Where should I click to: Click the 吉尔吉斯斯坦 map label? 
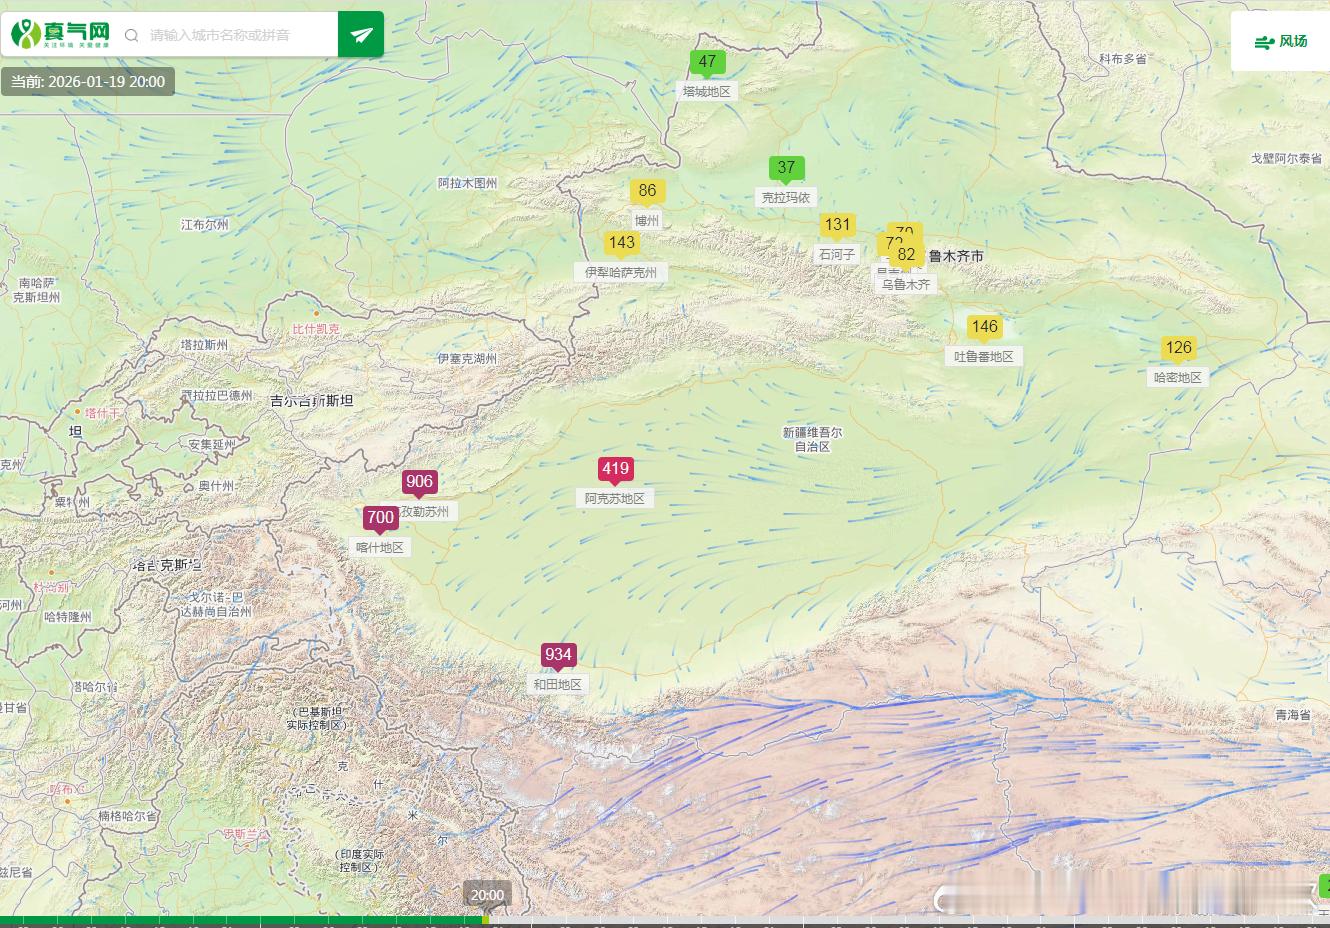point(311,401)
